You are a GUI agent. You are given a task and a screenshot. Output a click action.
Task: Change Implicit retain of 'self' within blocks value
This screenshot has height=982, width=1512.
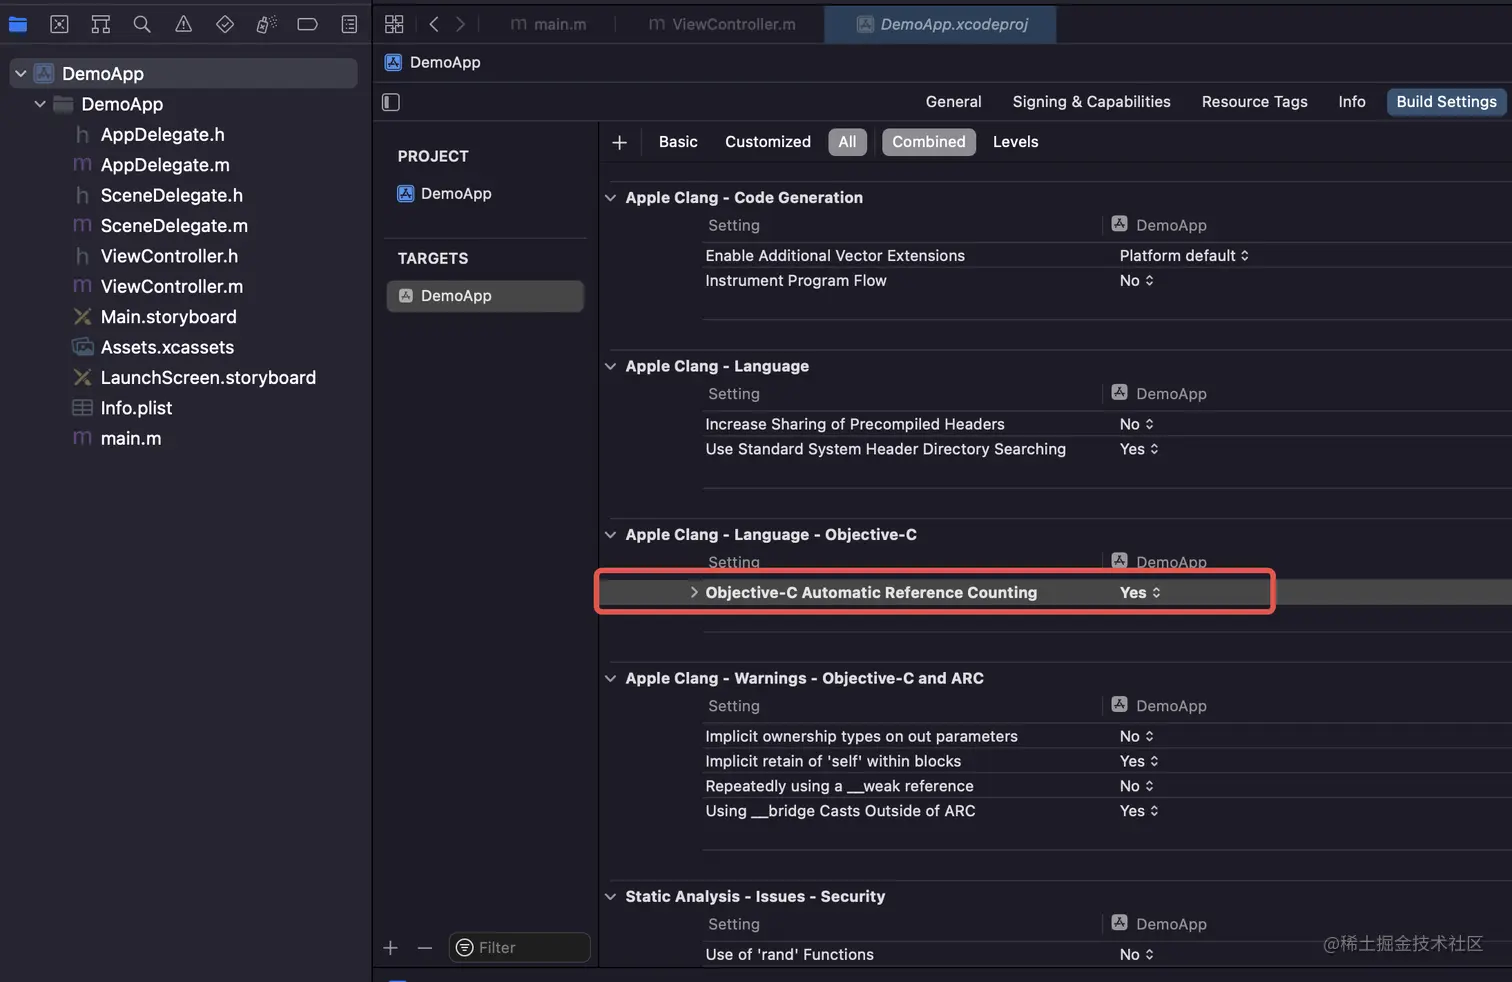[1139, 762]
